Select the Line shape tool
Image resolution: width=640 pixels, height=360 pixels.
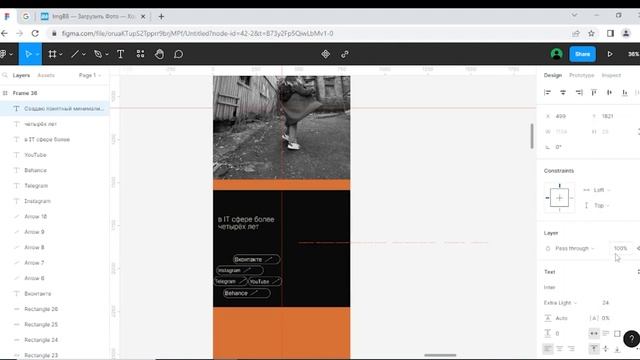75,54
